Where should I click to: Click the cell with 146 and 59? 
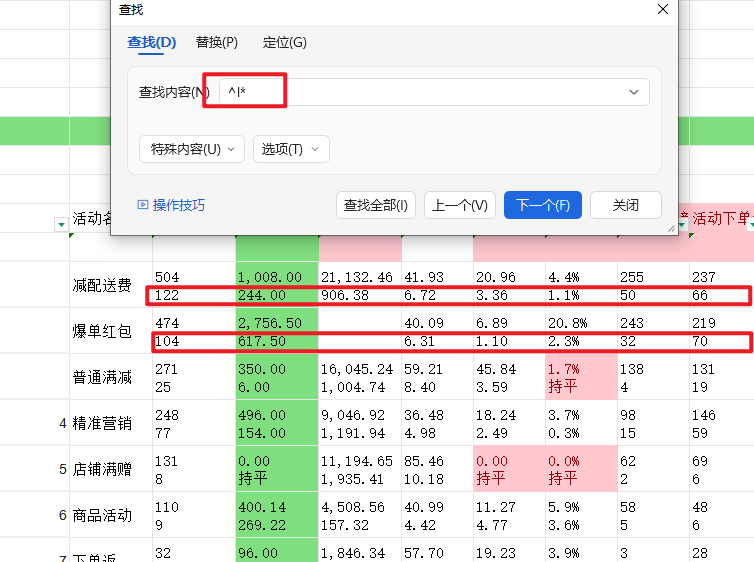[722, 424]
